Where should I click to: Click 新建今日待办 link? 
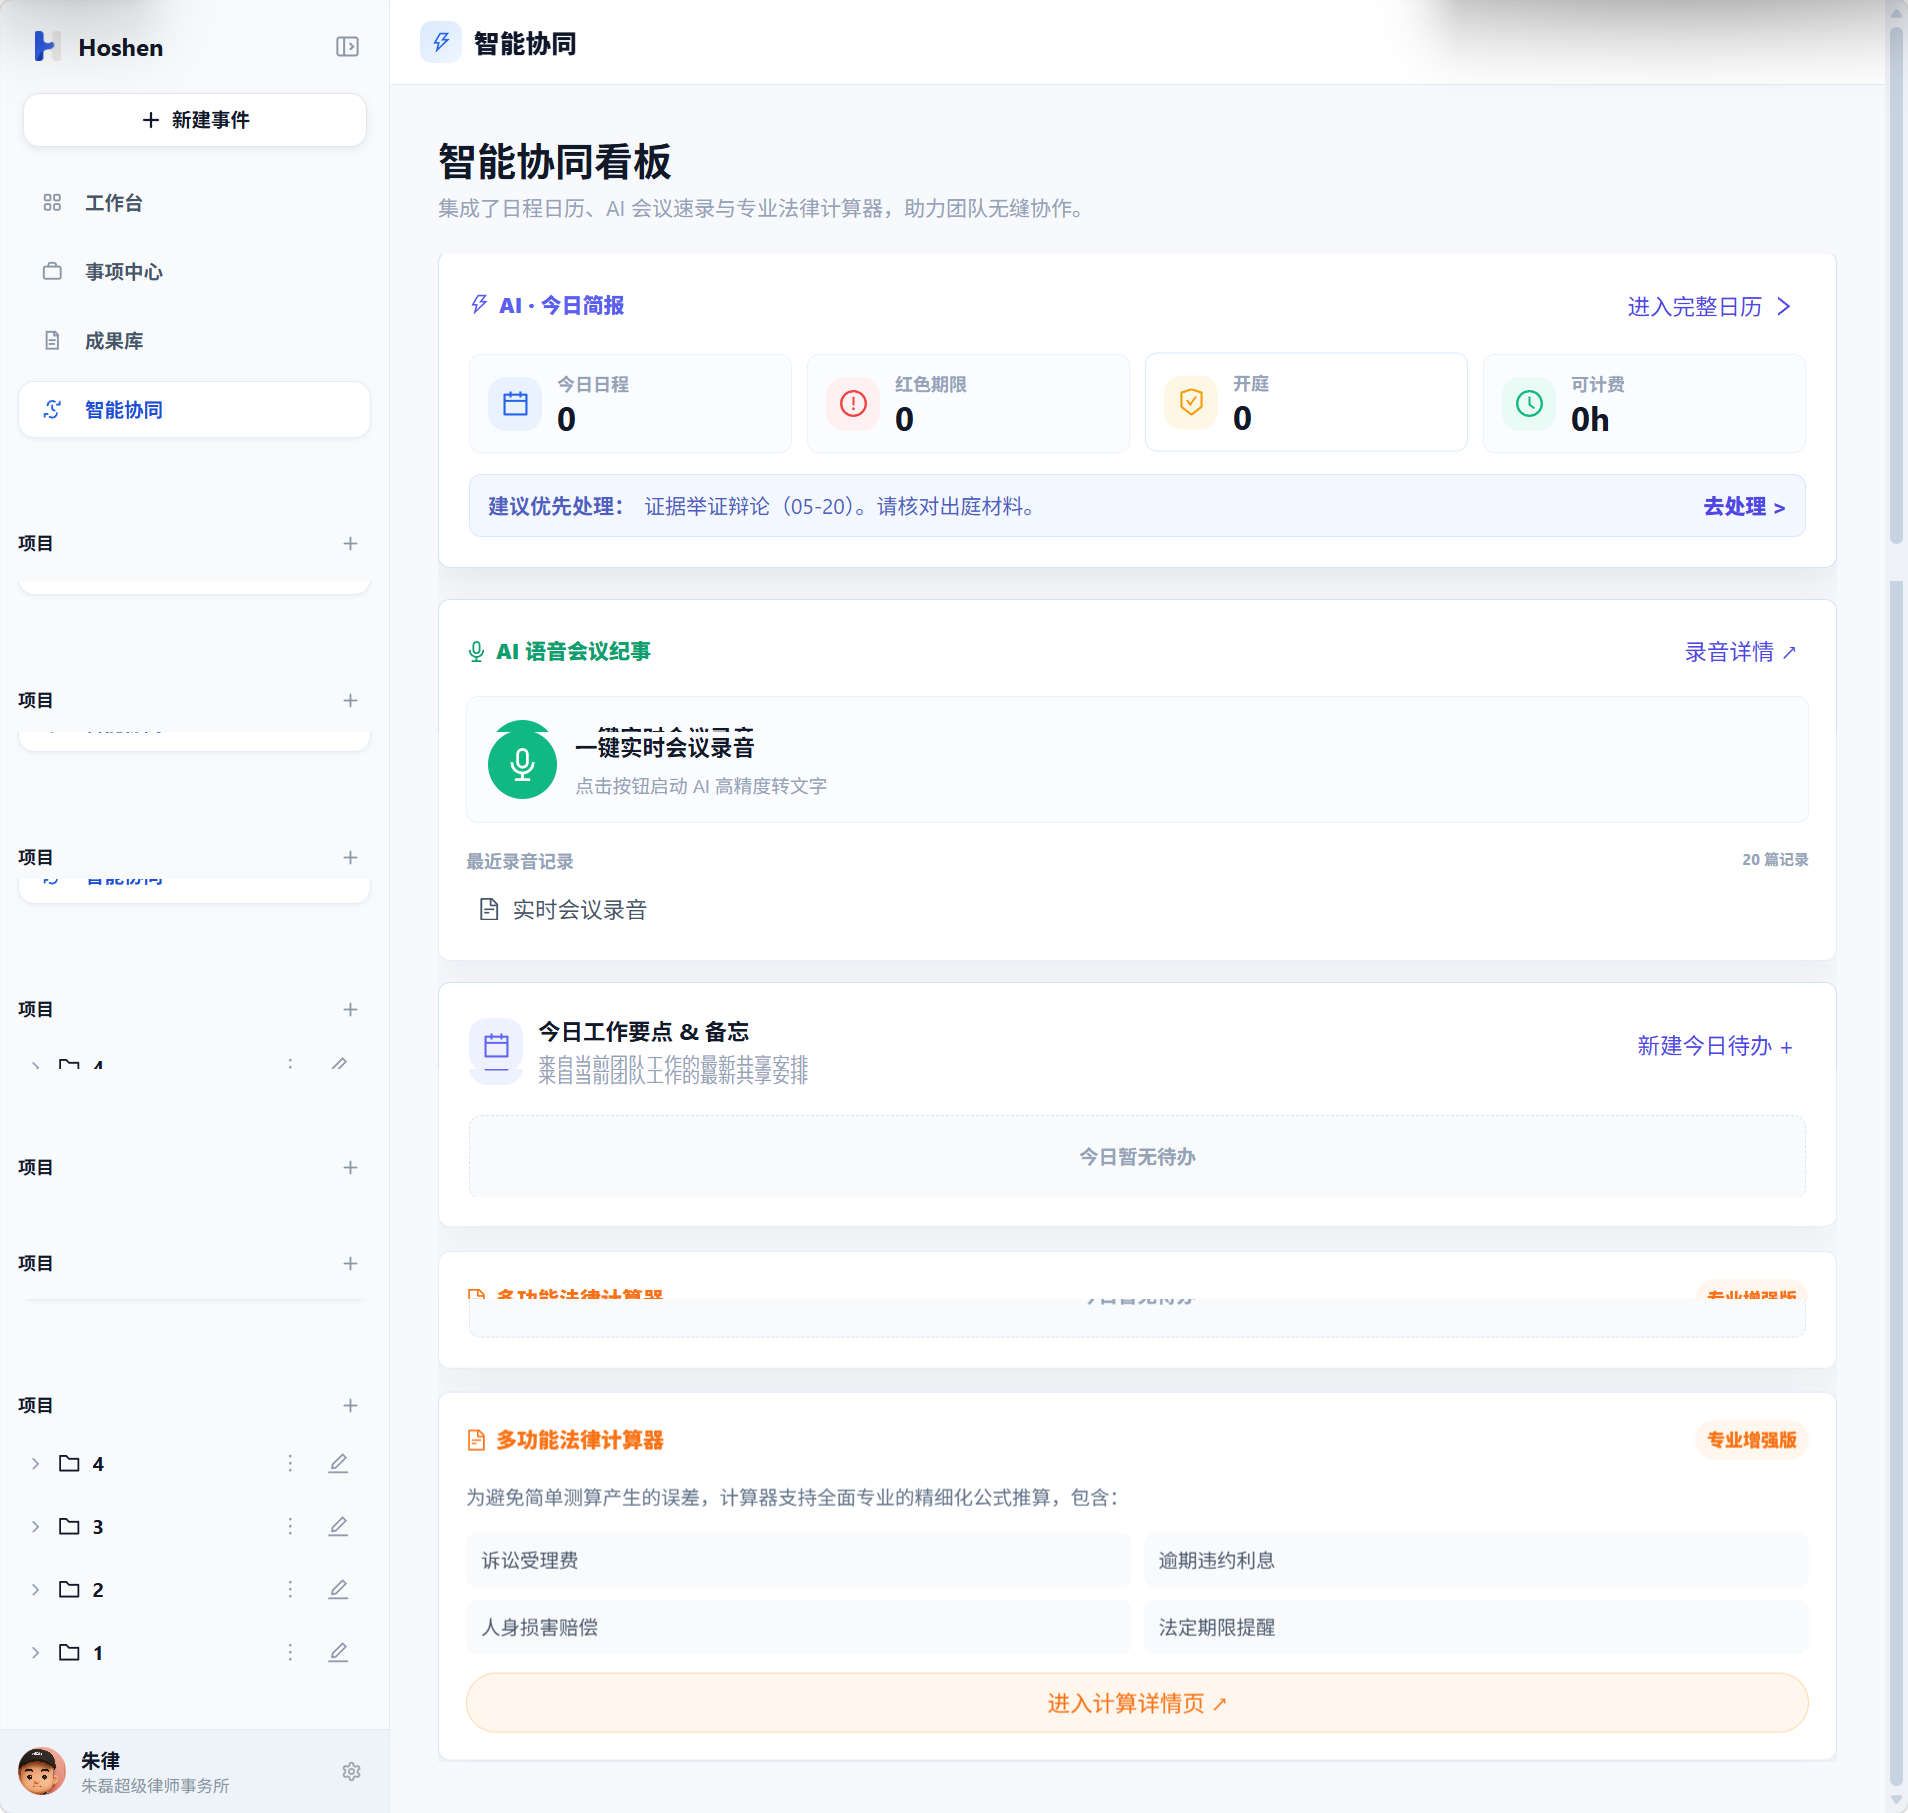[x=1715, y=1047]
